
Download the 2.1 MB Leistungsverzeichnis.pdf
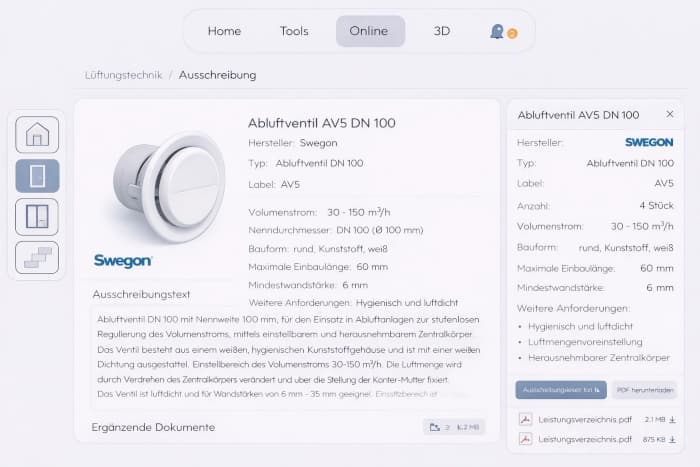672,420
